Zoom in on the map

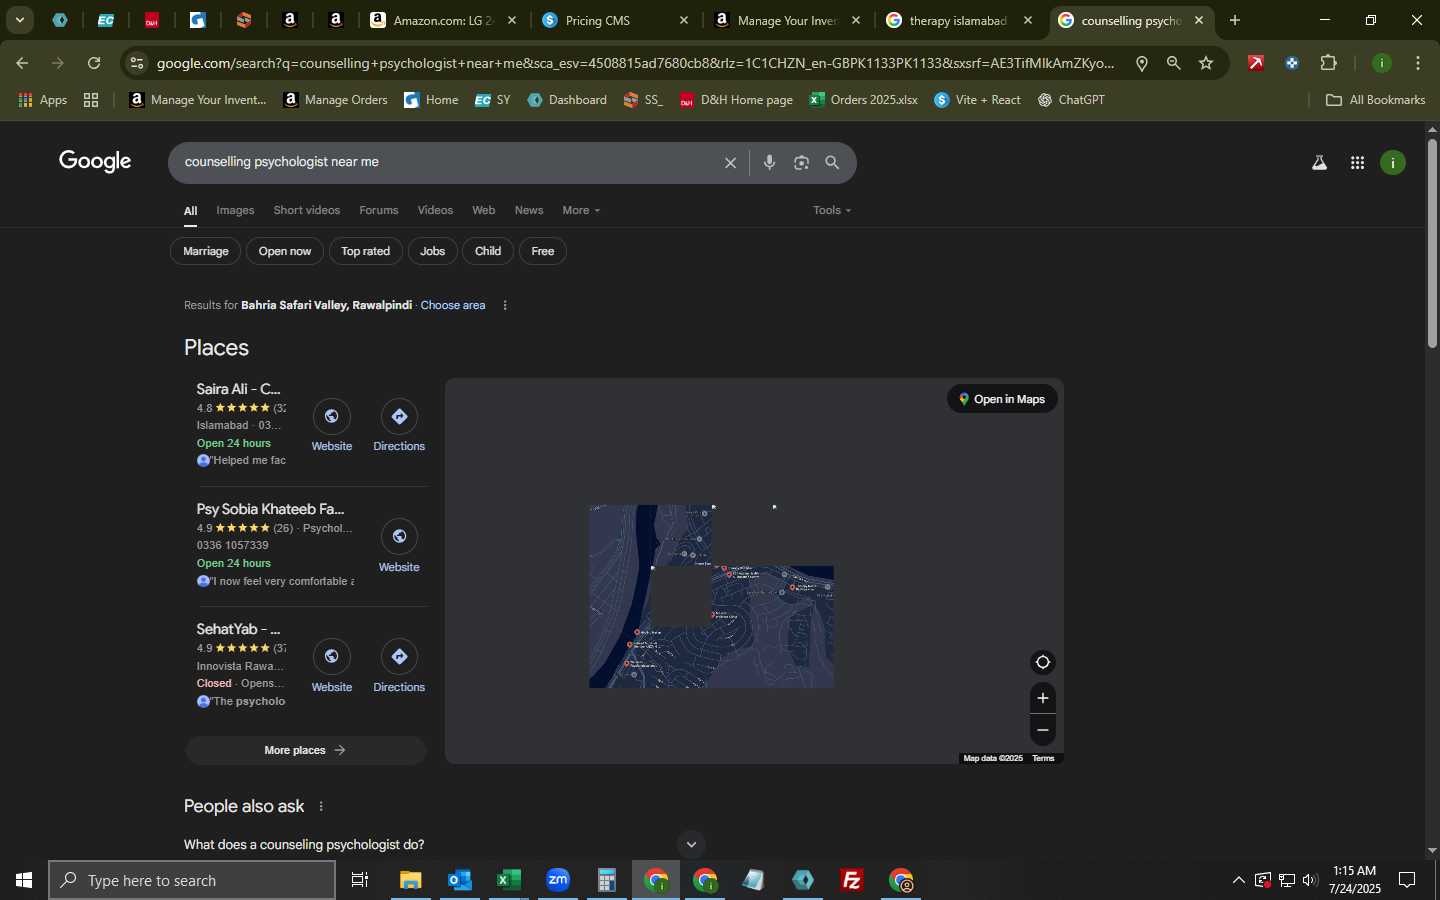(x=1042, y=698)
